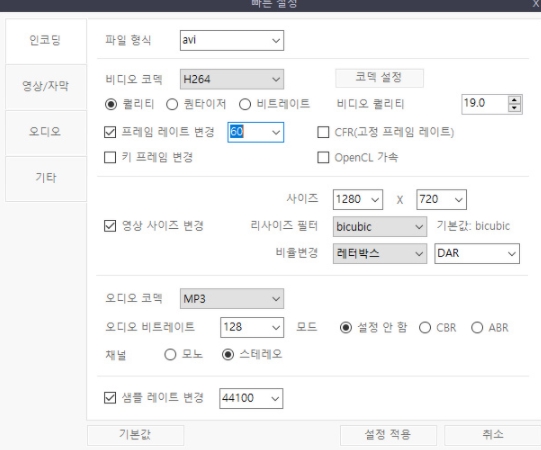541x450 pixels.
Task: Choose 모노 channel radio button
Action: [x=170, y=355]
